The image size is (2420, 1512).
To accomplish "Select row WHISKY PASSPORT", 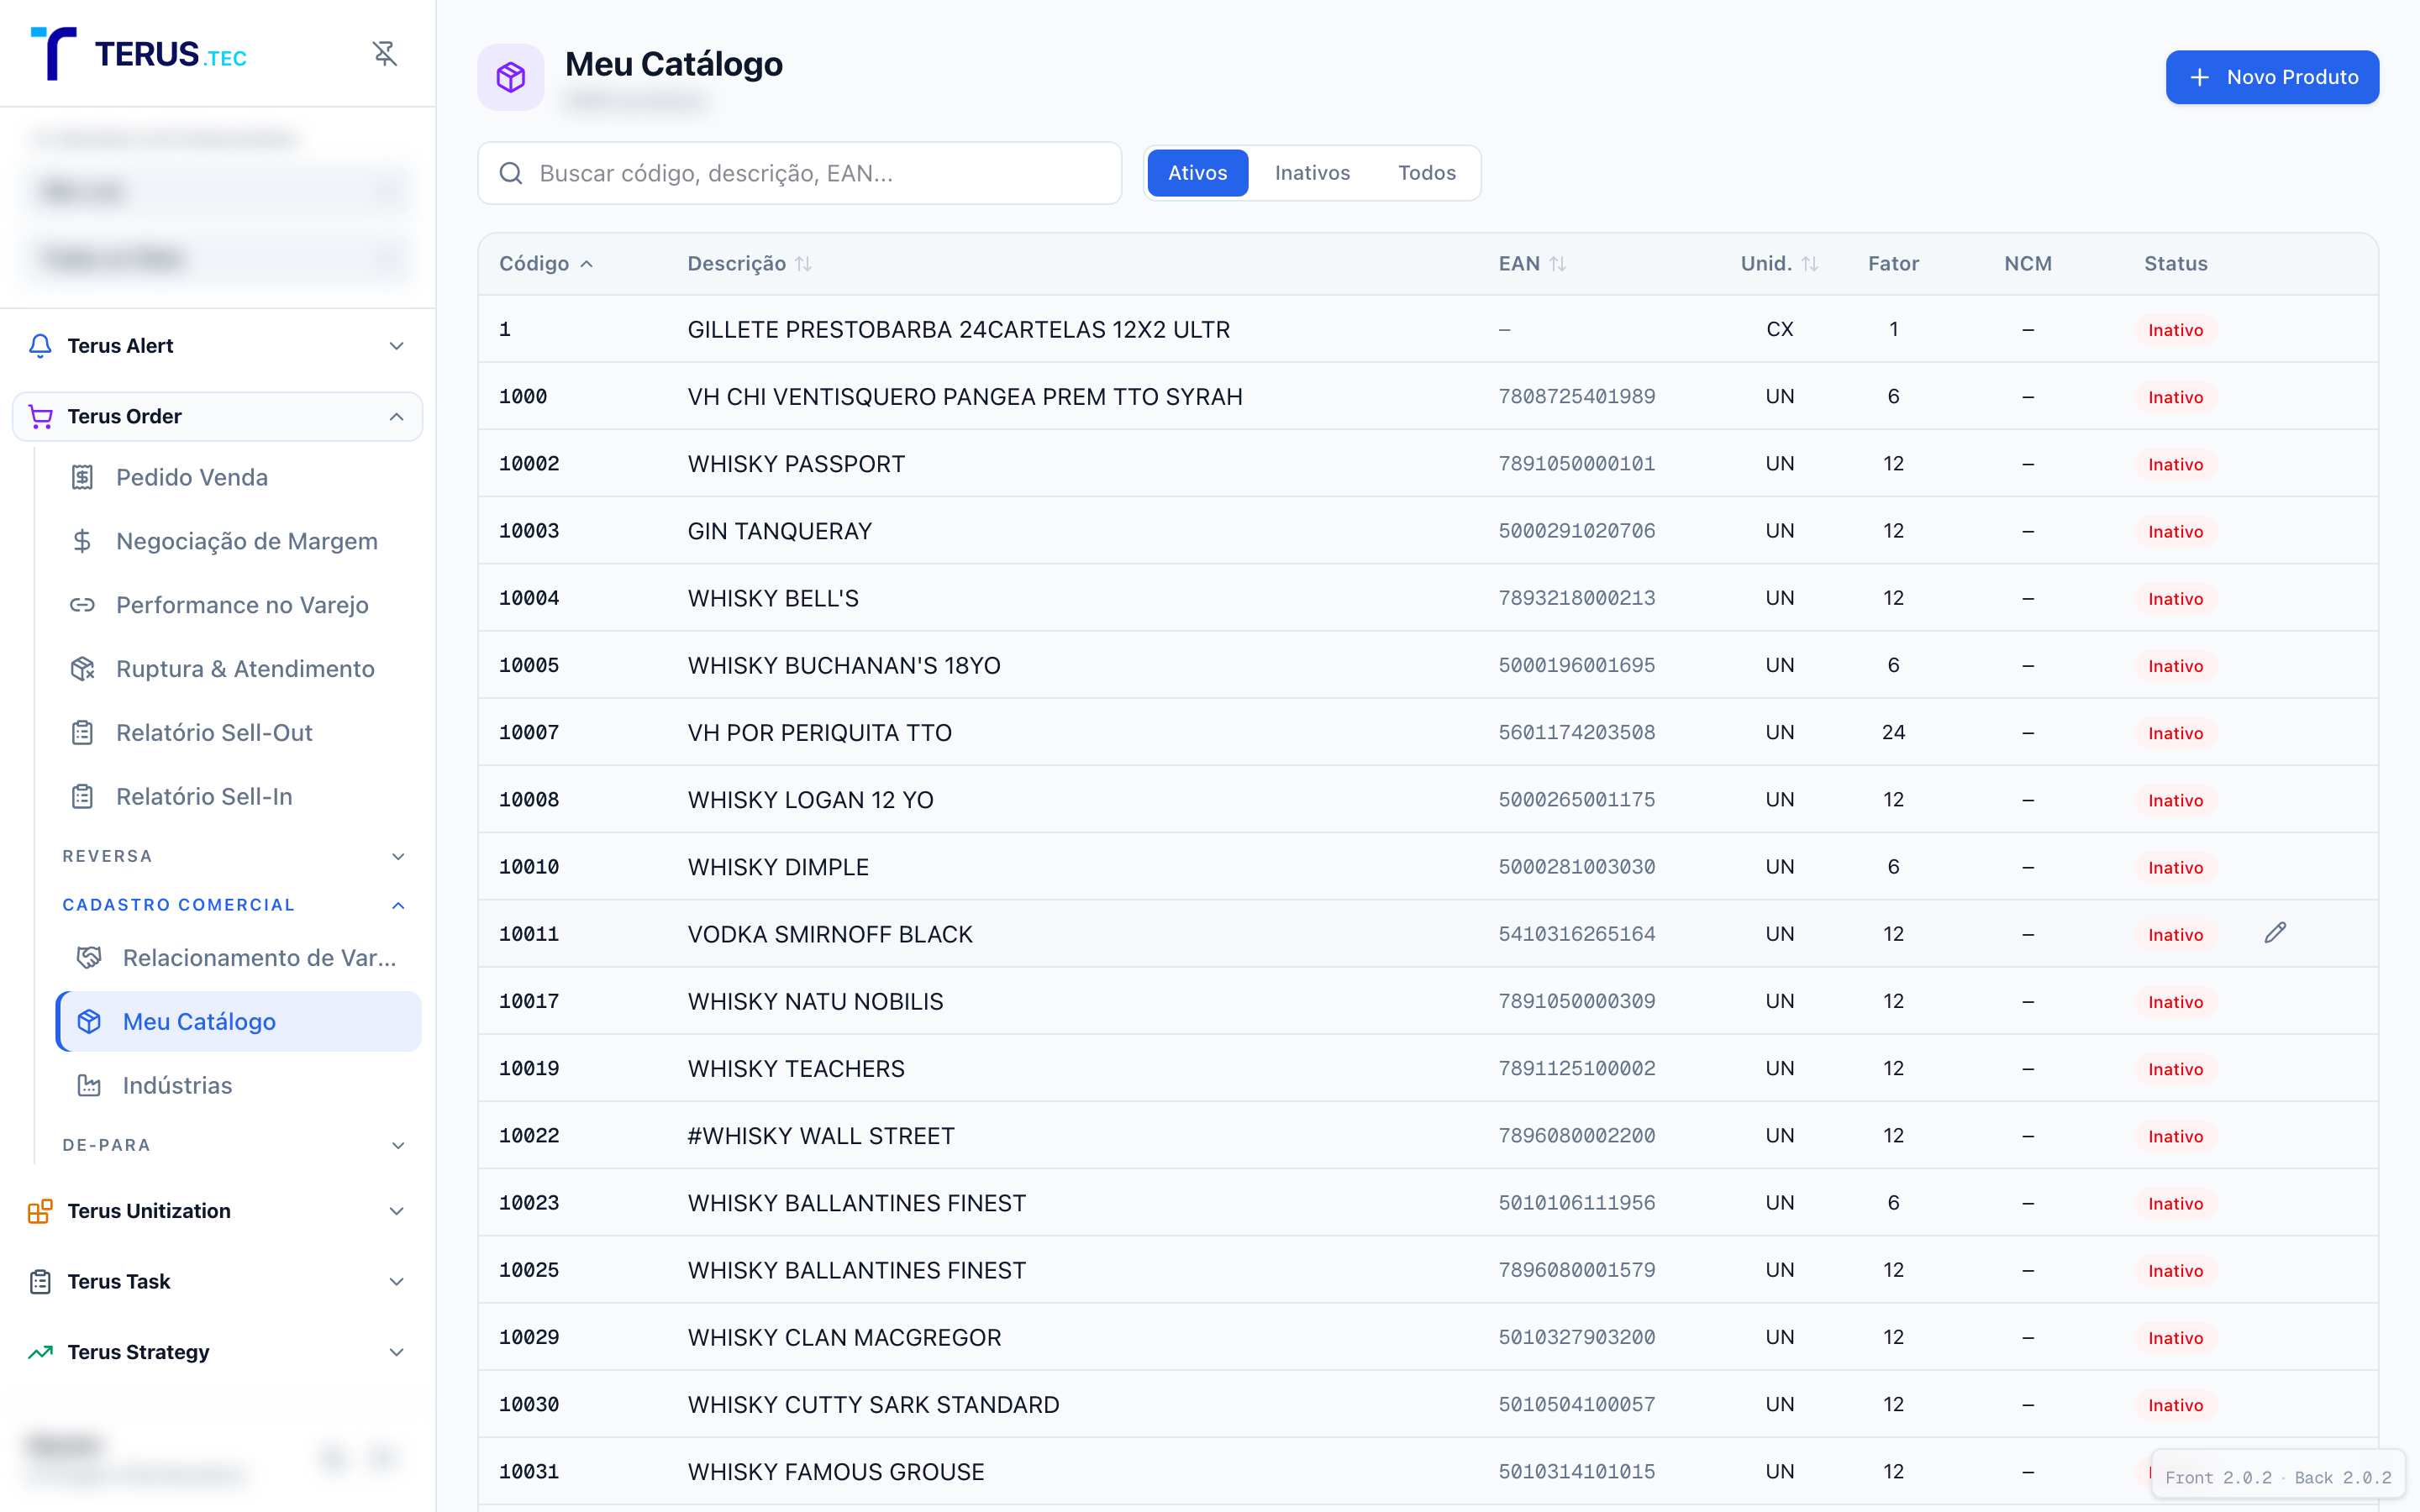I will 1428,464.
